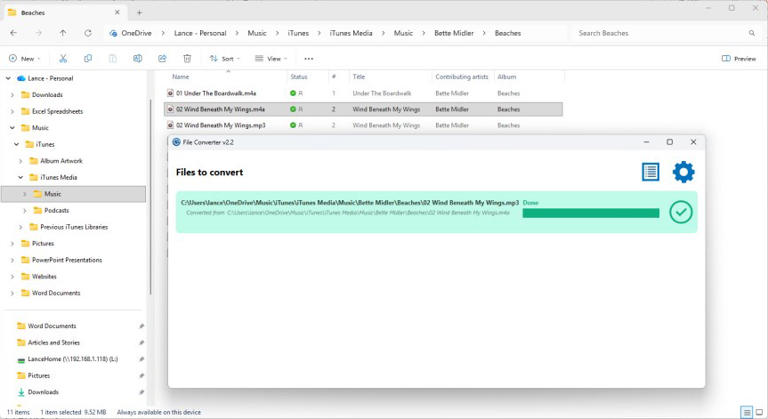Image resolution: width=768 pixels, height=419 pixels.
Task: Navigate to OneDrive in breadcrumb
Action: coord(136,33)
